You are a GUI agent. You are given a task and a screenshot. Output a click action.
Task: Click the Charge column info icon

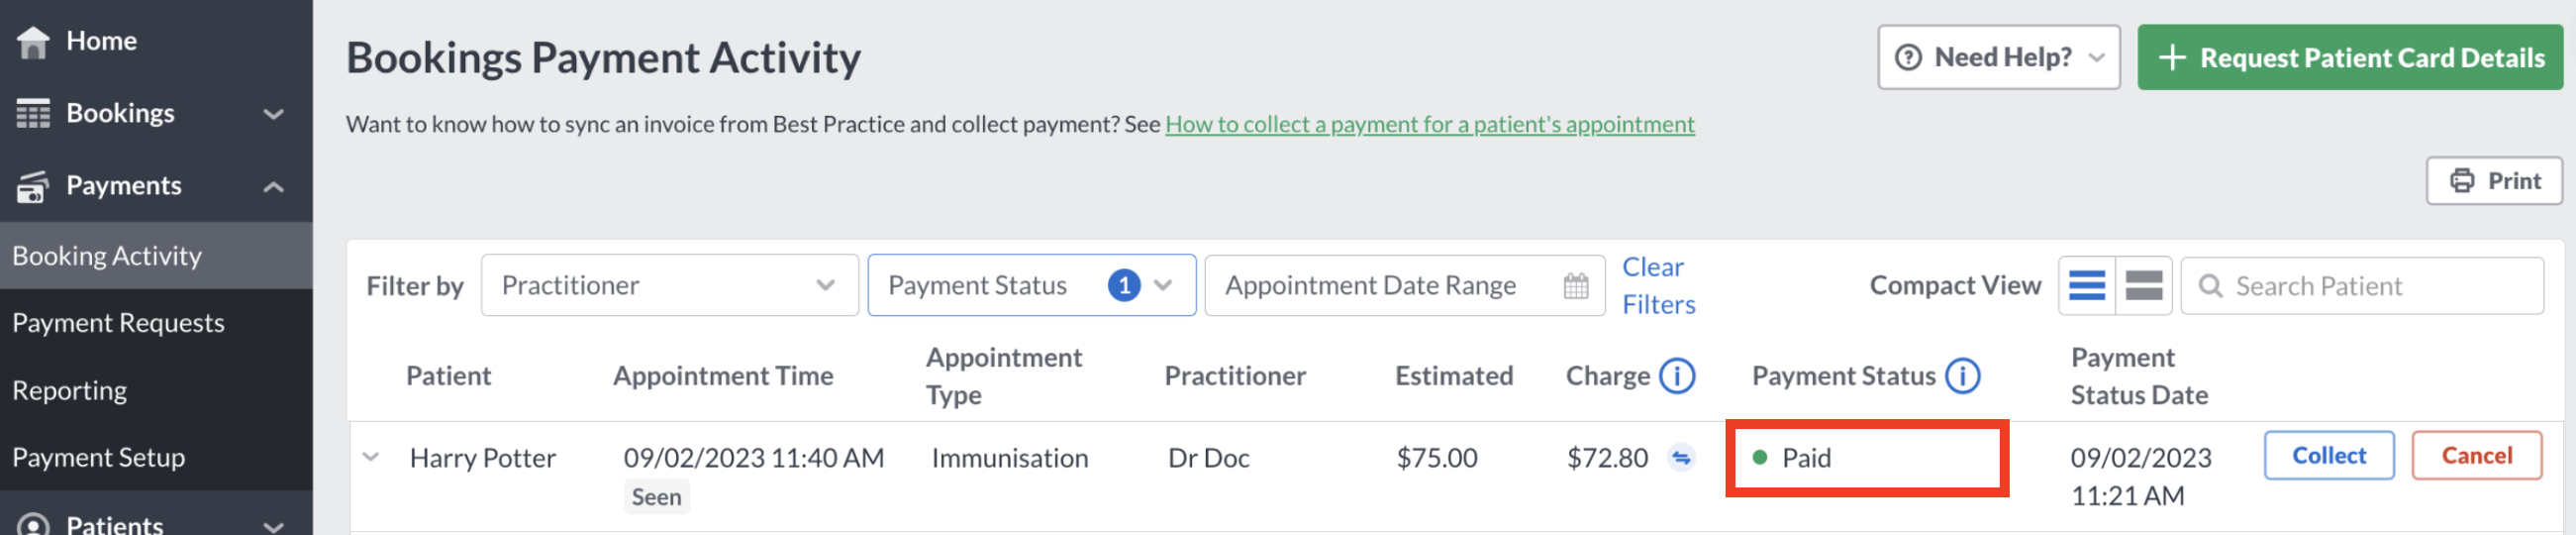[1677, 376]
